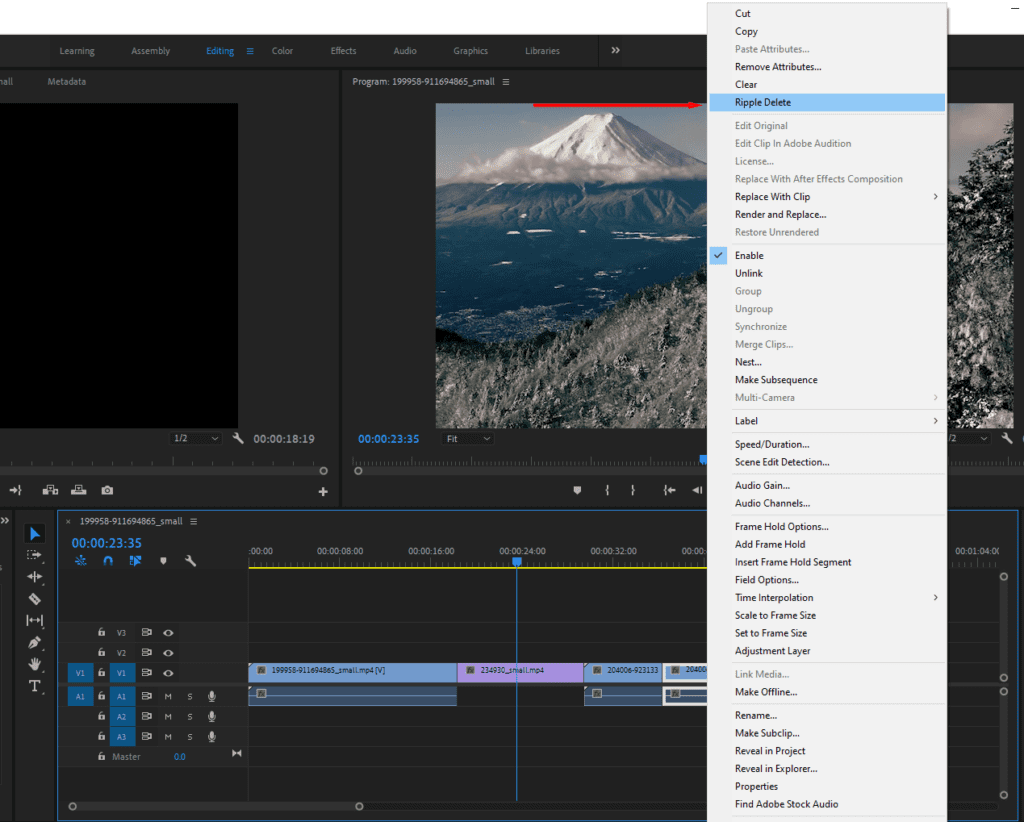The width and height of the screenshot is (1024, 822).
Task: Toggle the Snap magnet in the timeline
Action: click(x=108, y=561)
